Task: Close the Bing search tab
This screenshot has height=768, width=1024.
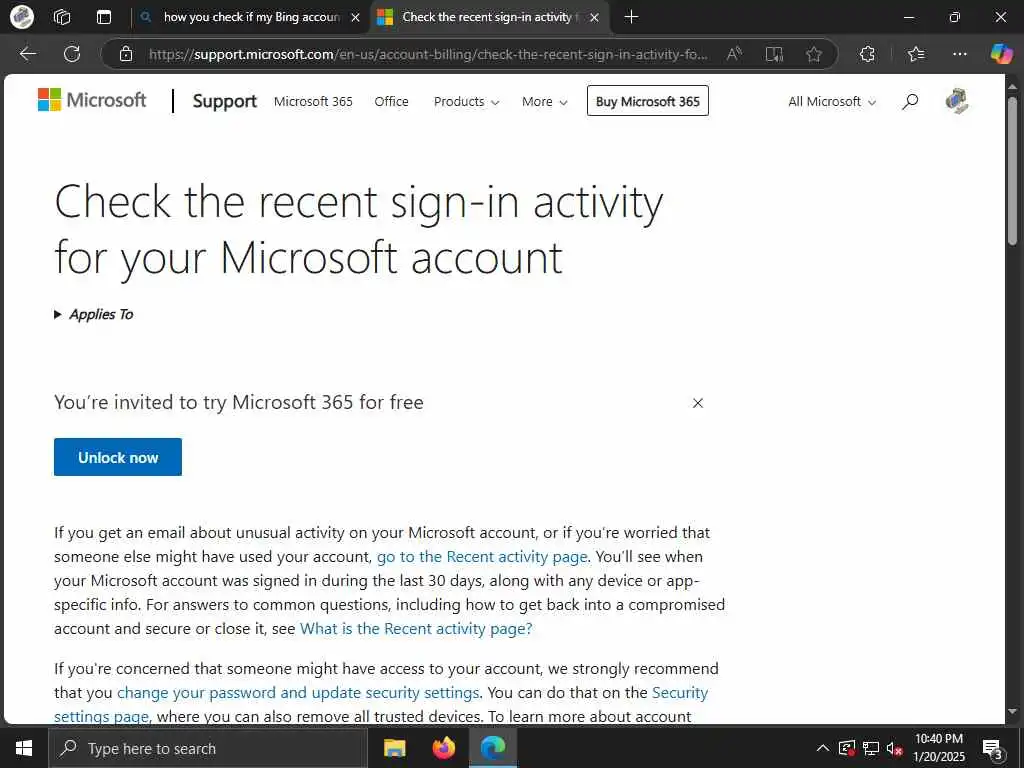Action: [x=355, y=18]
